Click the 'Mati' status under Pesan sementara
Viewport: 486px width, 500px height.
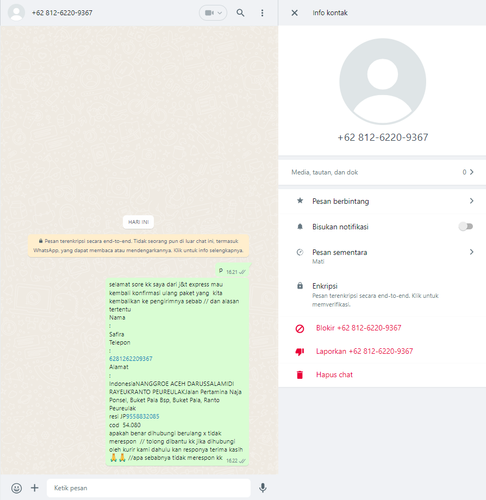point(318,262)
